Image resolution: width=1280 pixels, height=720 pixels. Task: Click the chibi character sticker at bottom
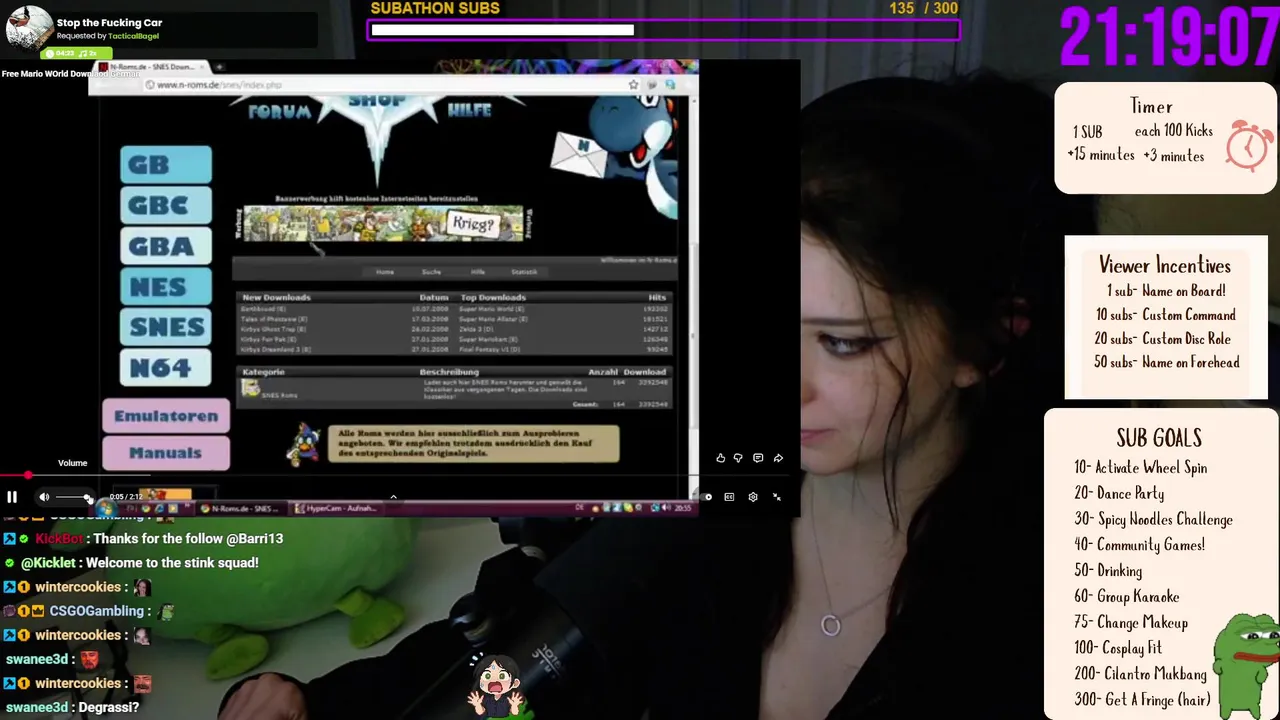pos(498,685)
